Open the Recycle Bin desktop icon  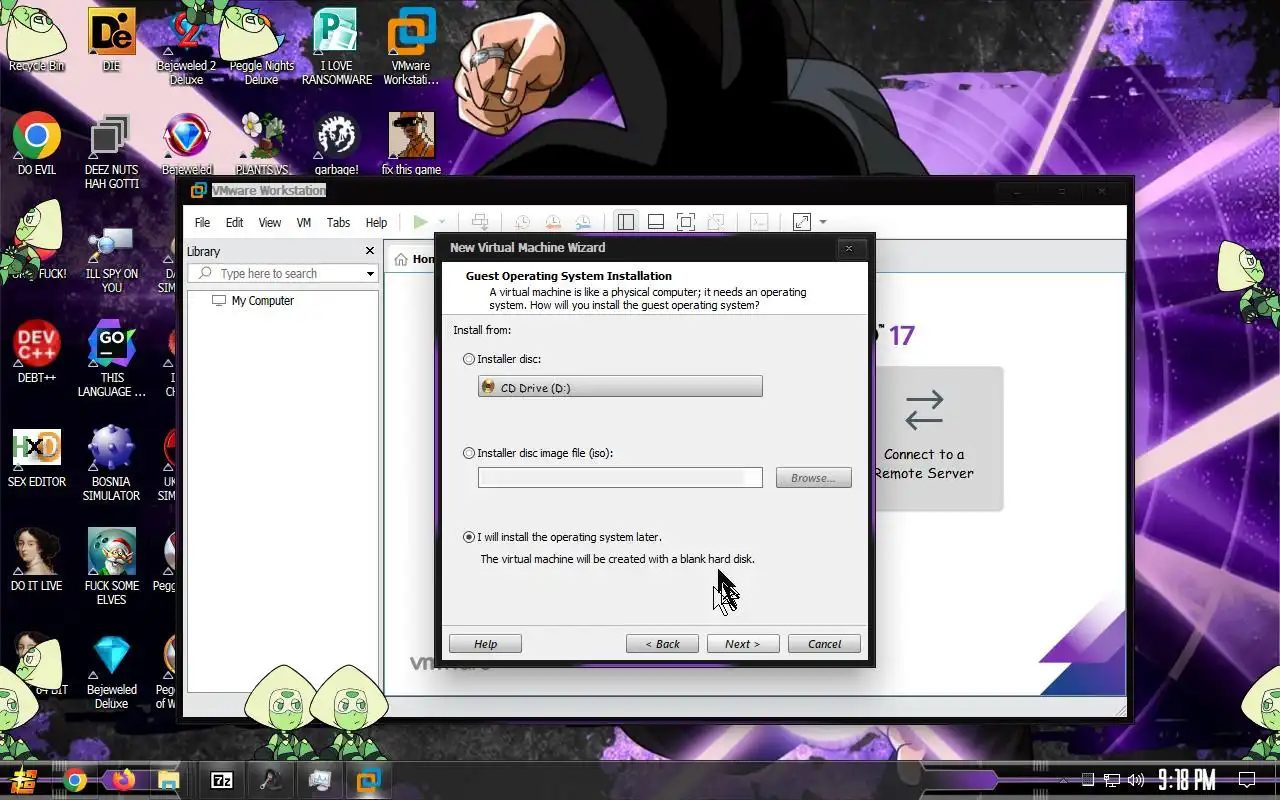point(37,40)
